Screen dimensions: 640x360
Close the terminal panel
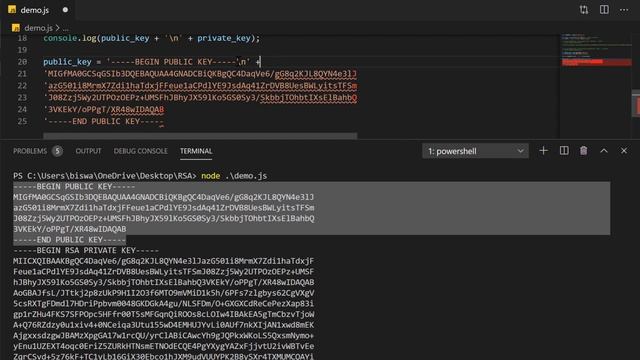point(624,151)
